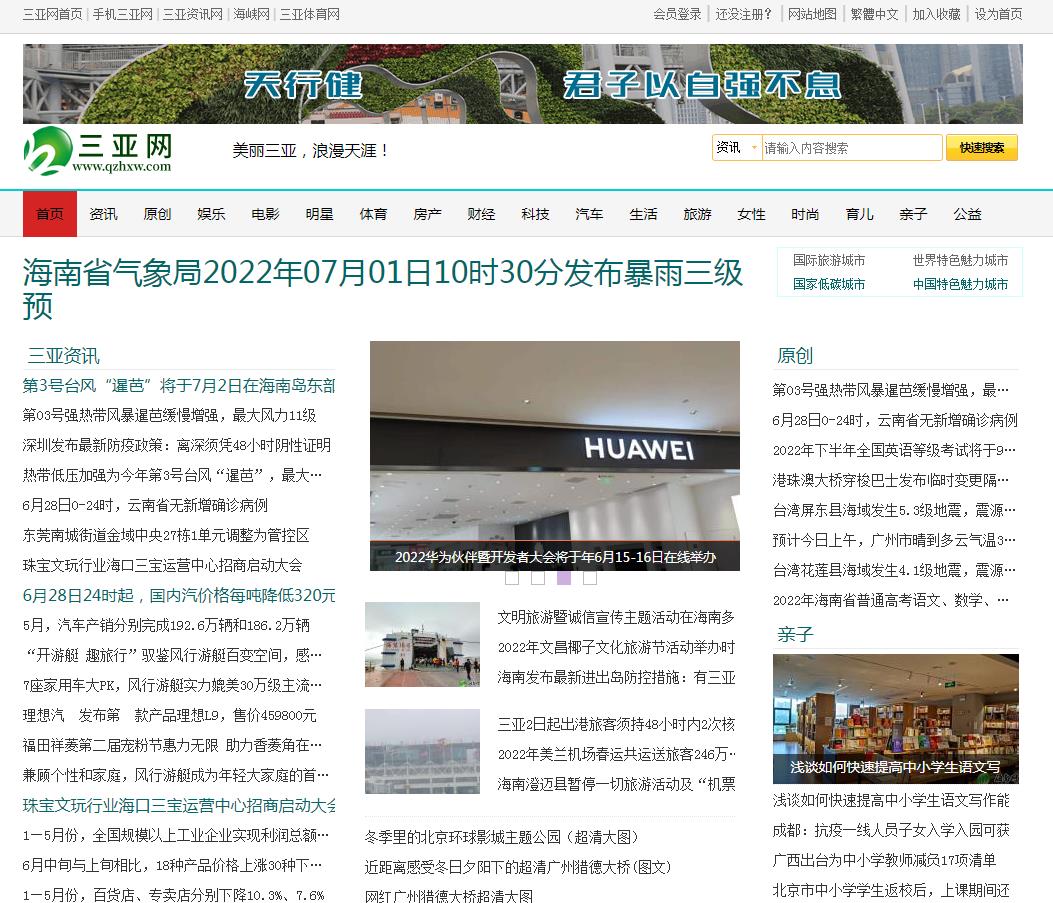
Task: Click the 会员登录 link
Action: pyautogui.click(x=677, y=14)
